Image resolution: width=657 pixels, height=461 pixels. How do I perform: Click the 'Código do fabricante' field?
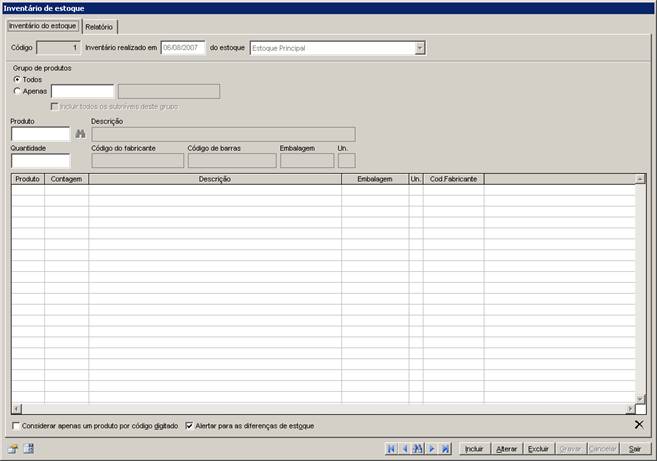pos(138,161)
